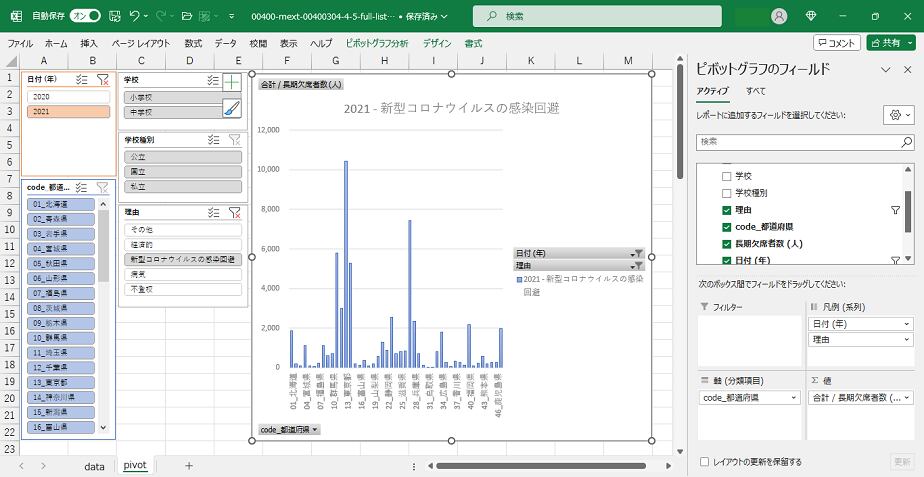Clear filter on 日付 (年) slicer

[x=103, y=79]
